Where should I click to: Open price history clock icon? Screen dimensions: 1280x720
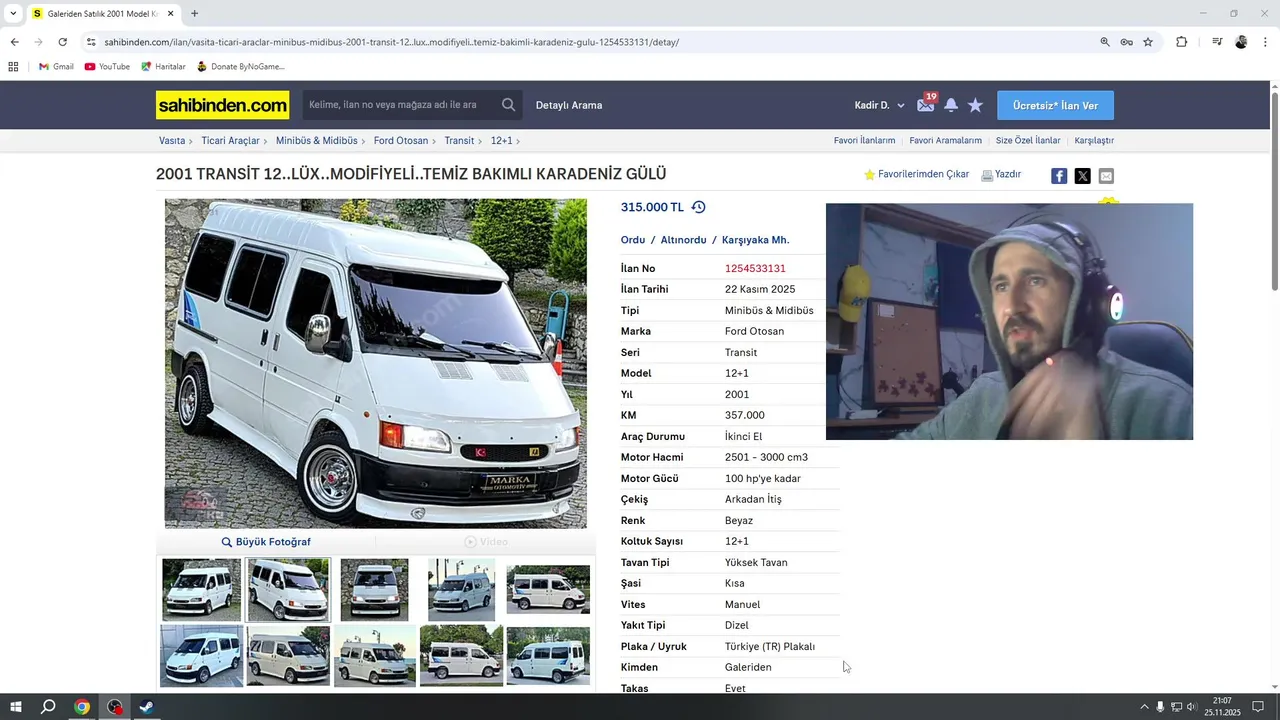[698, 207]
